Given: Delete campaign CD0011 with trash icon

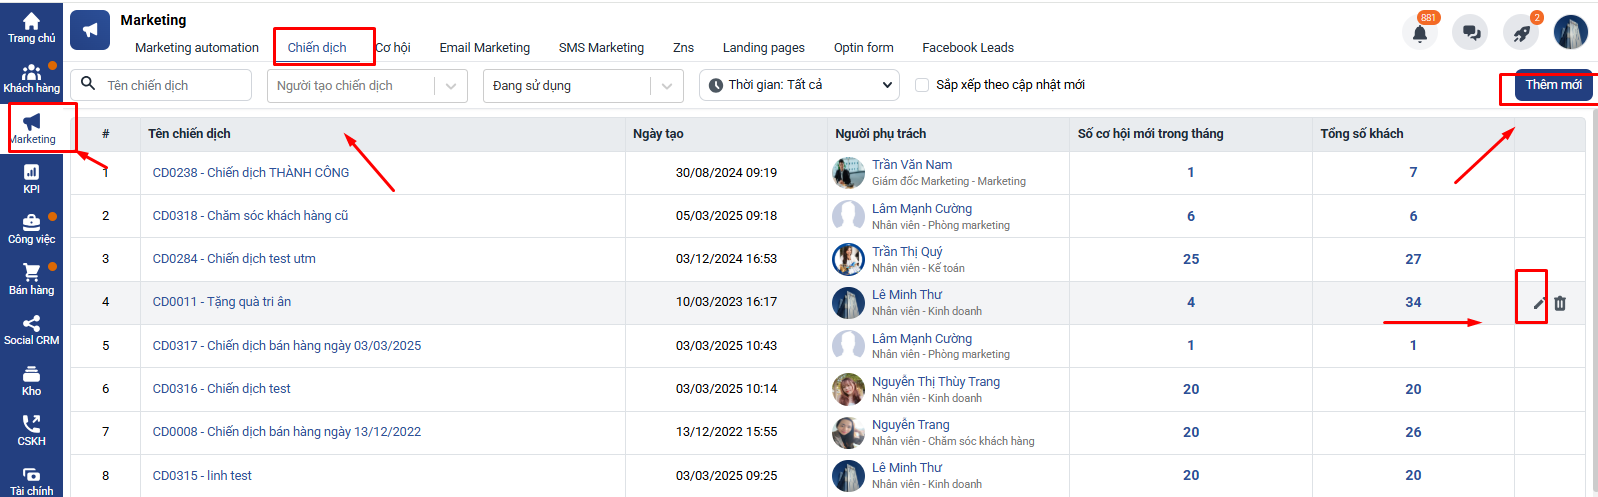Looking at the screenshot, I should [1560, 303].
